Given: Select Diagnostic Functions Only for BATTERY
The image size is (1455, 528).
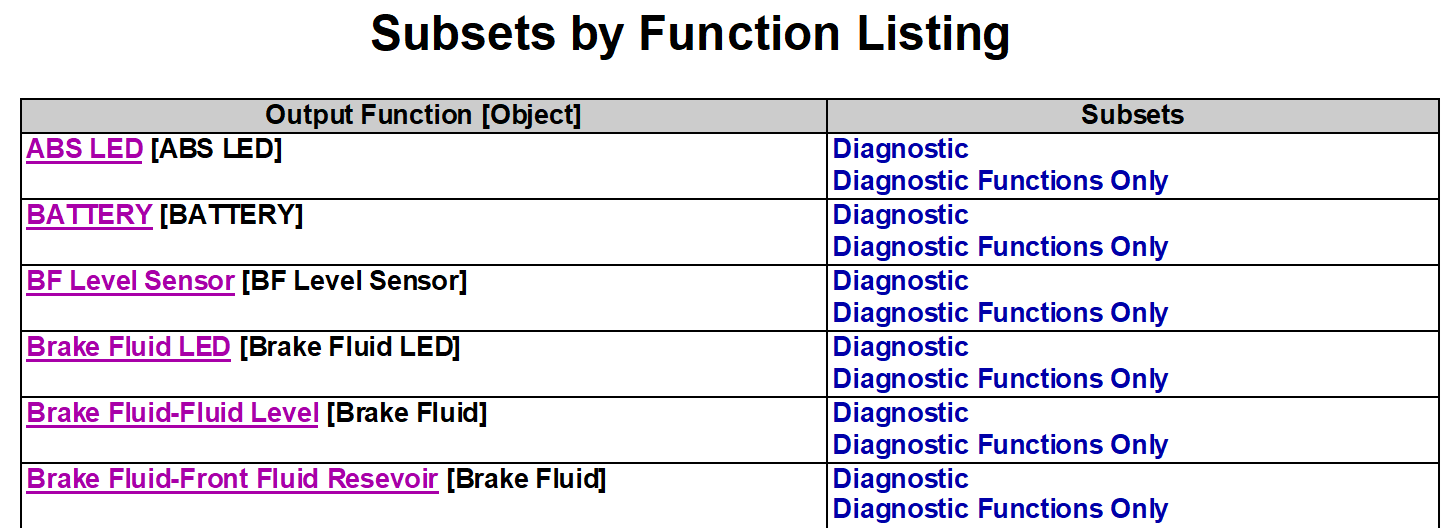Looking at the screenshot, I should tap(1001, 247).
